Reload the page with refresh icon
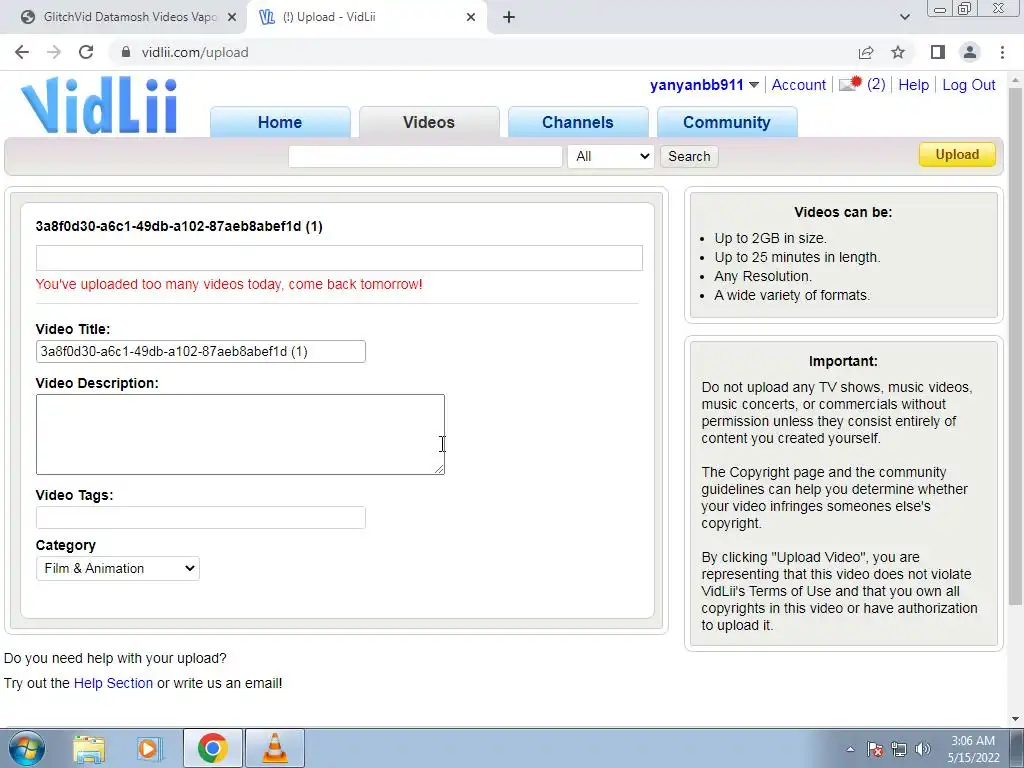 click(x=86, y=52)
